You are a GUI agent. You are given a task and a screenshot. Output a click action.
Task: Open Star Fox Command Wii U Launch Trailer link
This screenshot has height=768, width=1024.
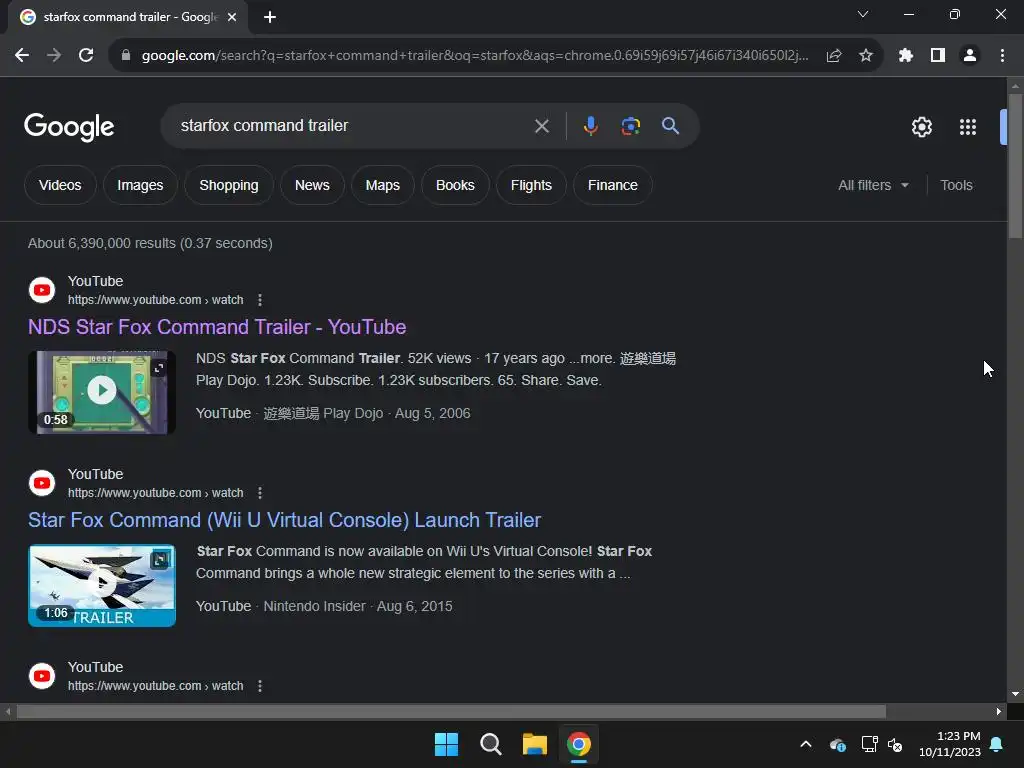pyautogui.click(x=285, y=520)
